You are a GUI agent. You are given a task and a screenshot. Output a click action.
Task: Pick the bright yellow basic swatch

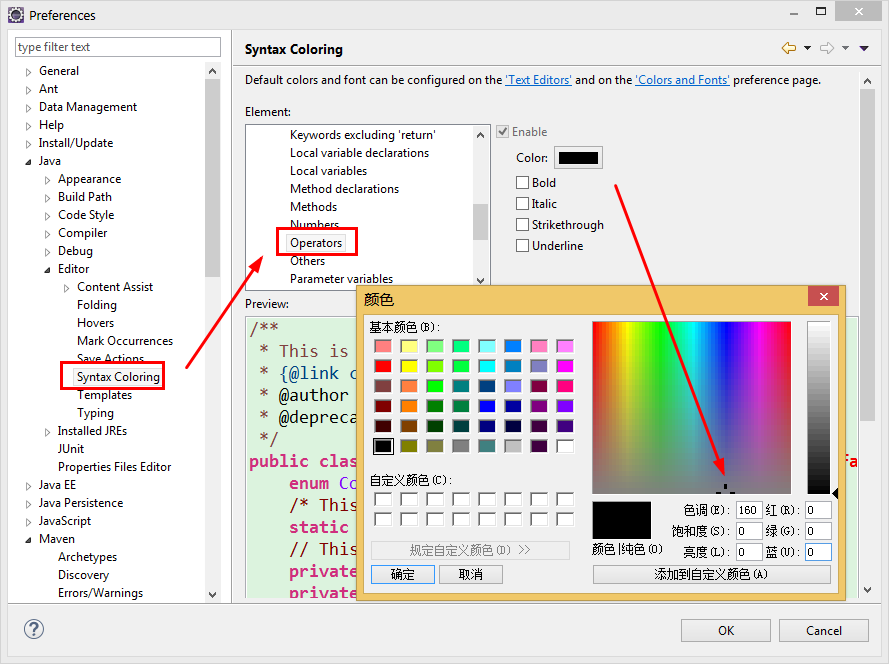point(409,366)
